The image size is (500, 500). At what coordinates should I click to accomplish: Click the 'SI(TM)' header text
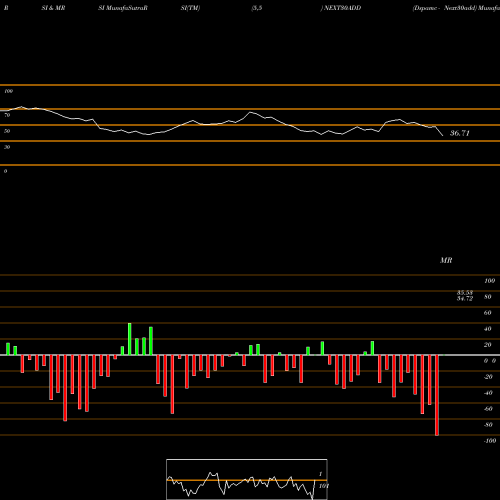(x=190, y=8)
